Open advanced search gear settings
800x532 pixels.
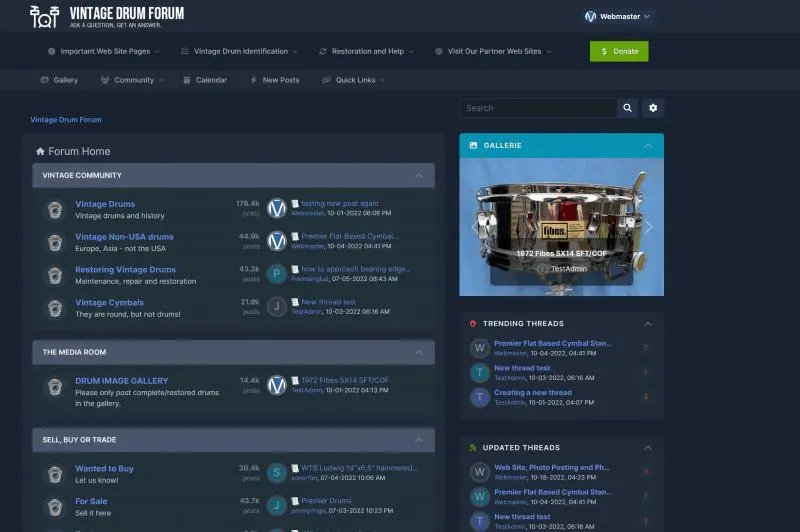(x=653, y=108)
